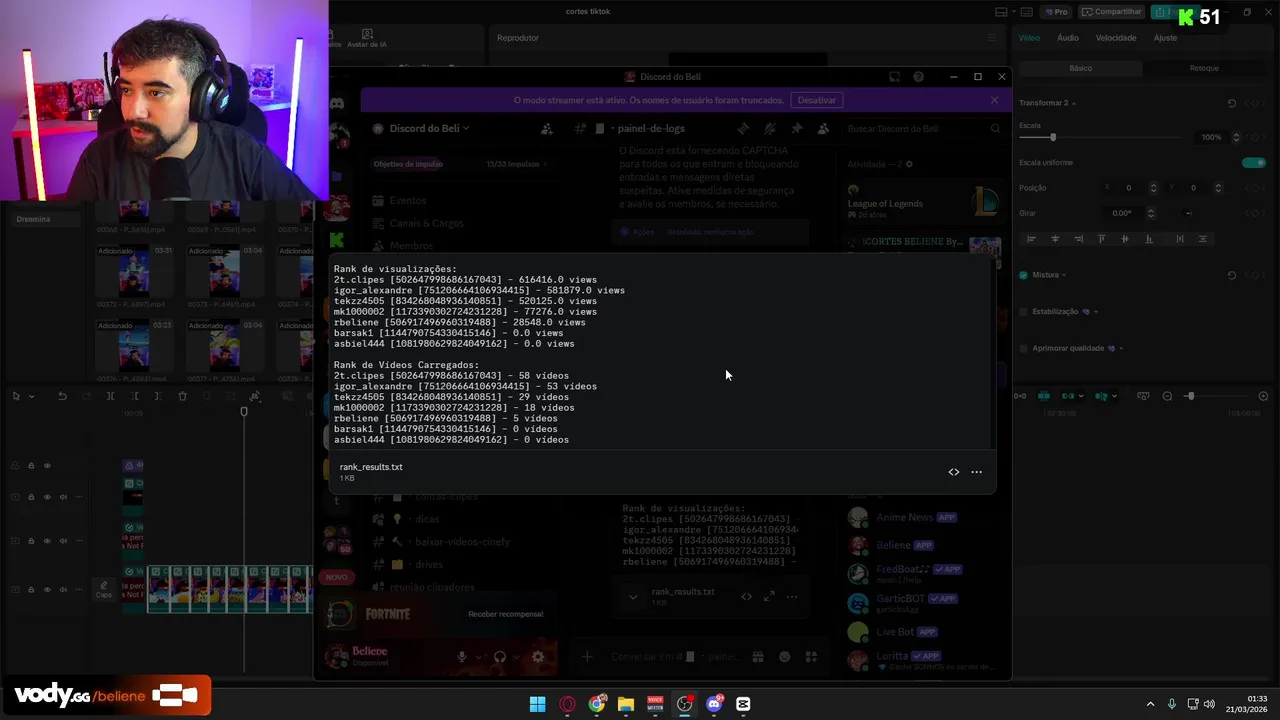Switch to the Ajuste tab in CapCut

coord(1165,38)
